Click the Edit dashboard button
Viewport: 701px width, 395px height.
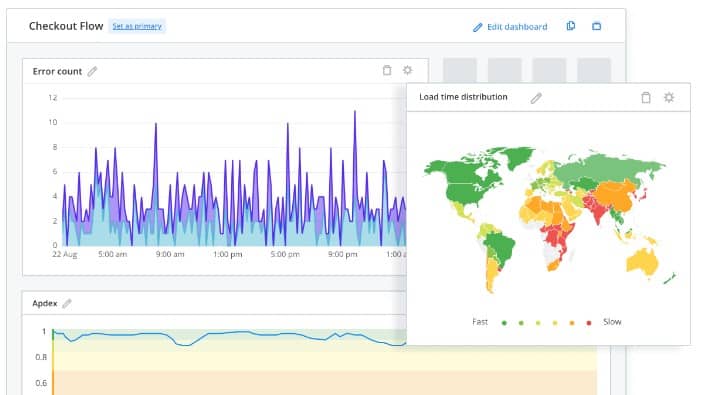coord(510,27)
